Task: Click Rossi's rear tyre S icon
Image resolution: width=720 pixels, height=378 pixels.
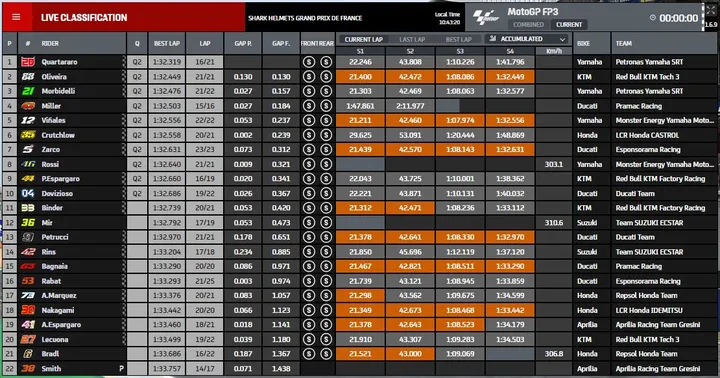Action: click(x=326, y=164)
